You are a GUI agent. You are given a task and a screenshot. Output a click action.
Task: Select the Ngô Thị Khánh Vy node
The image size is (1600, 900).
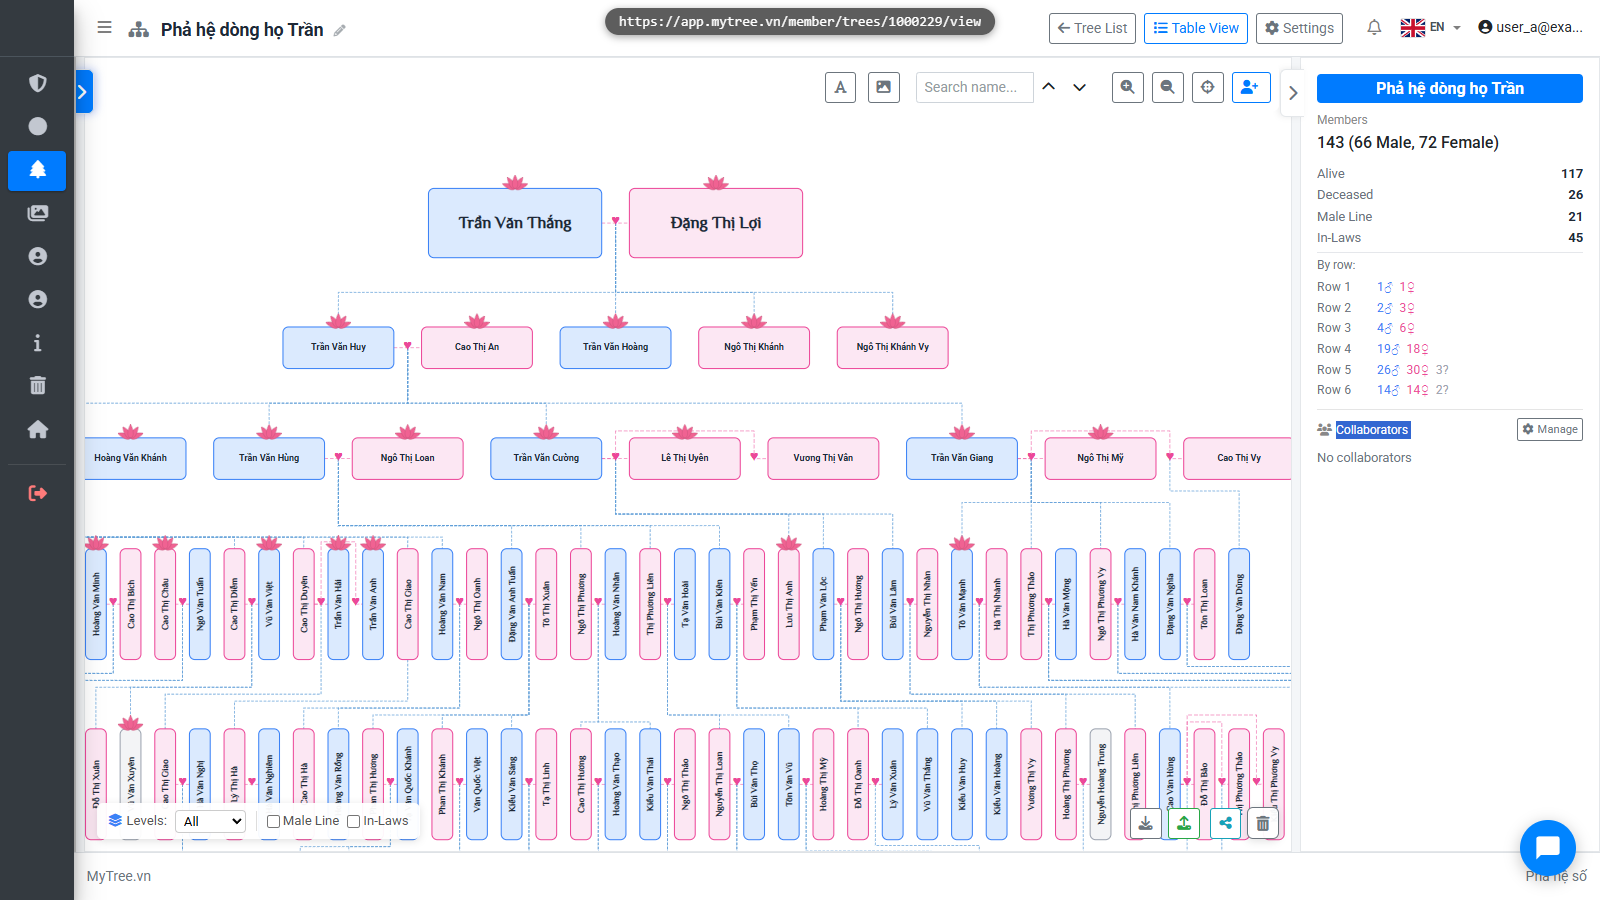click(x=893, y=347)
